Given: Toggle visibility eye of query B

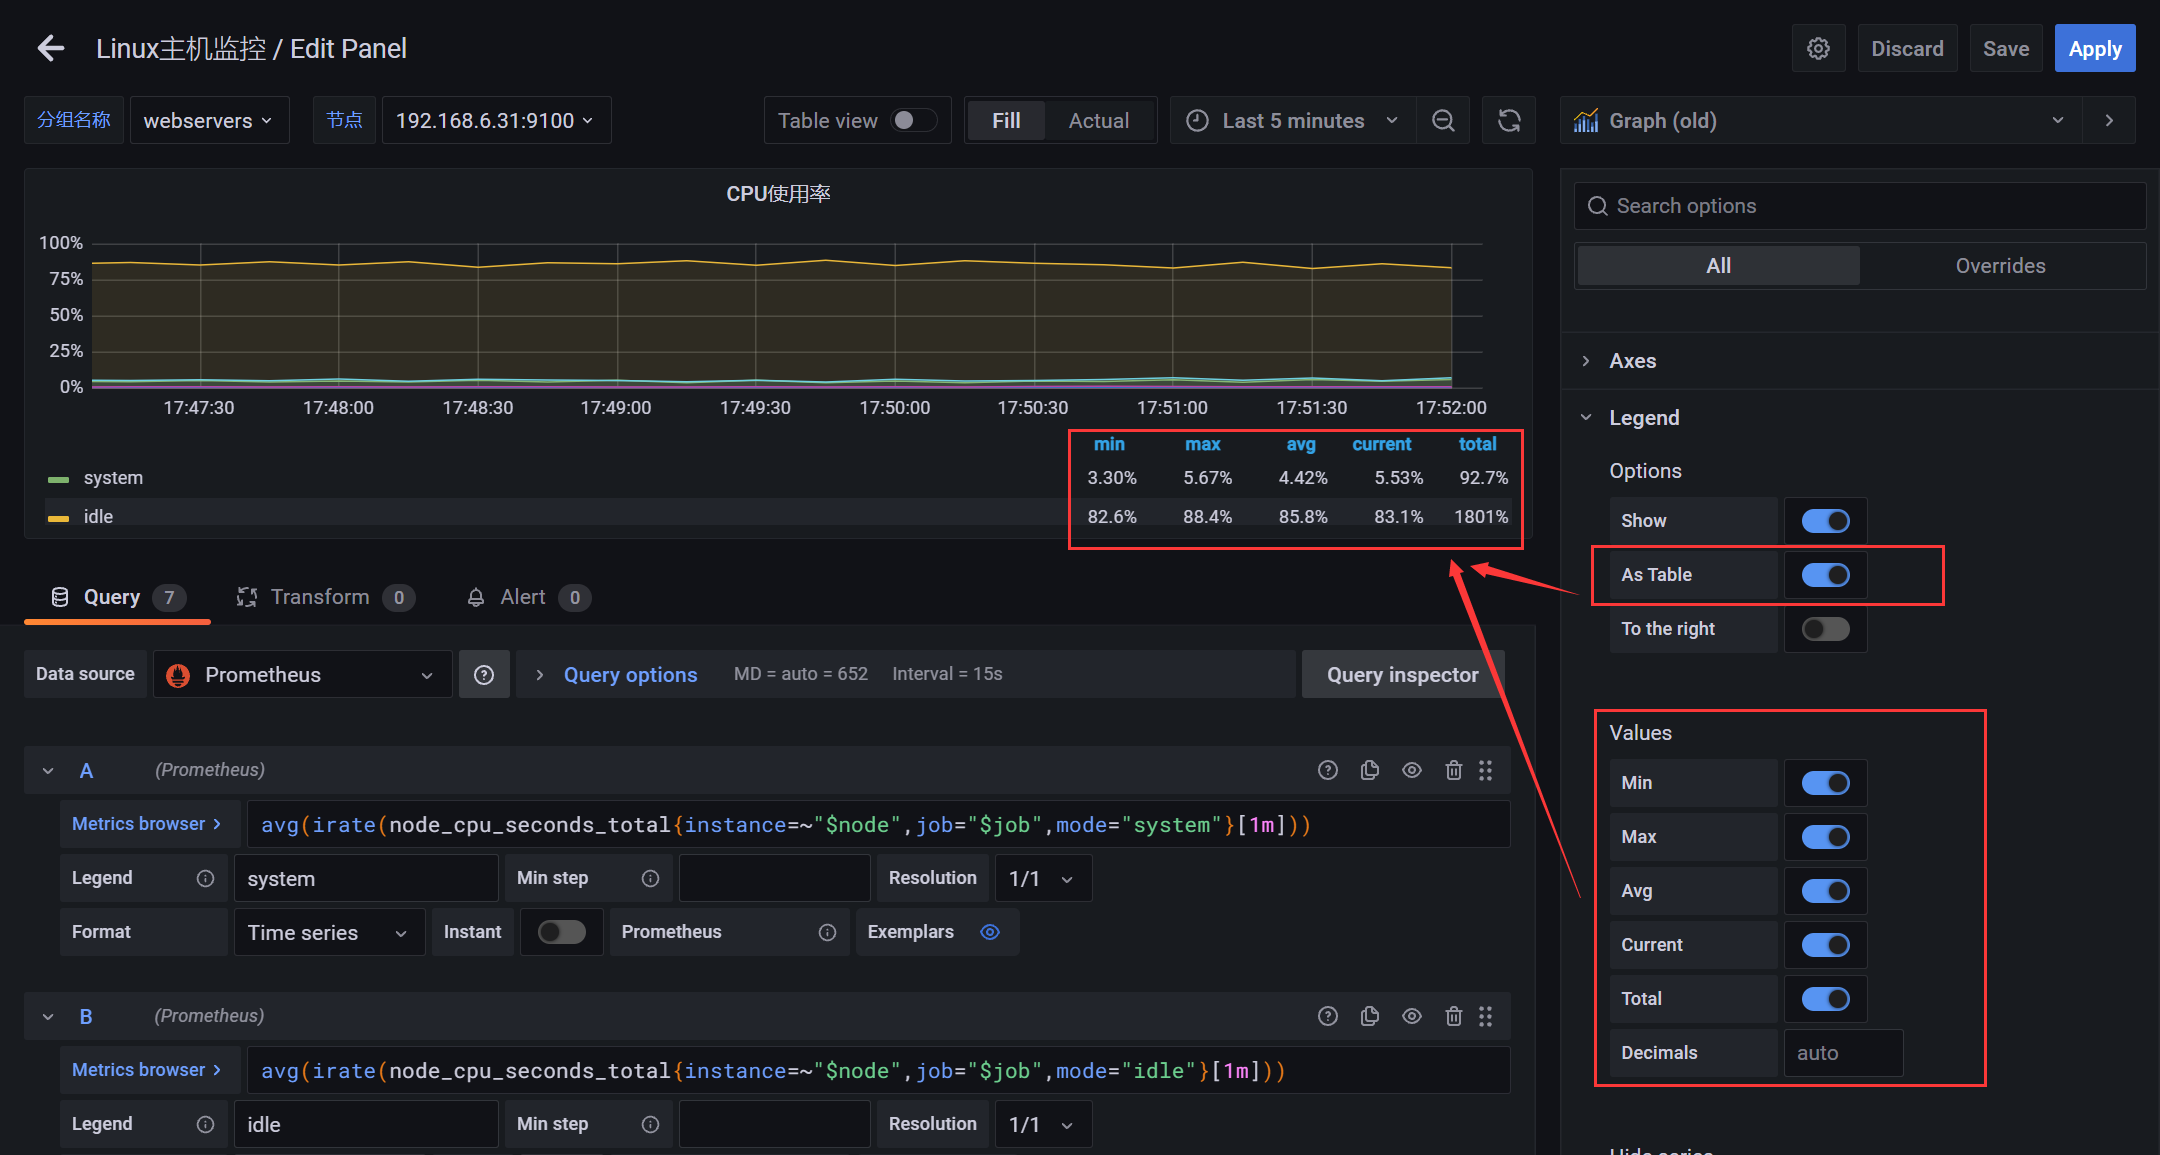Looking at the screenshot, I should 1412,1016.
